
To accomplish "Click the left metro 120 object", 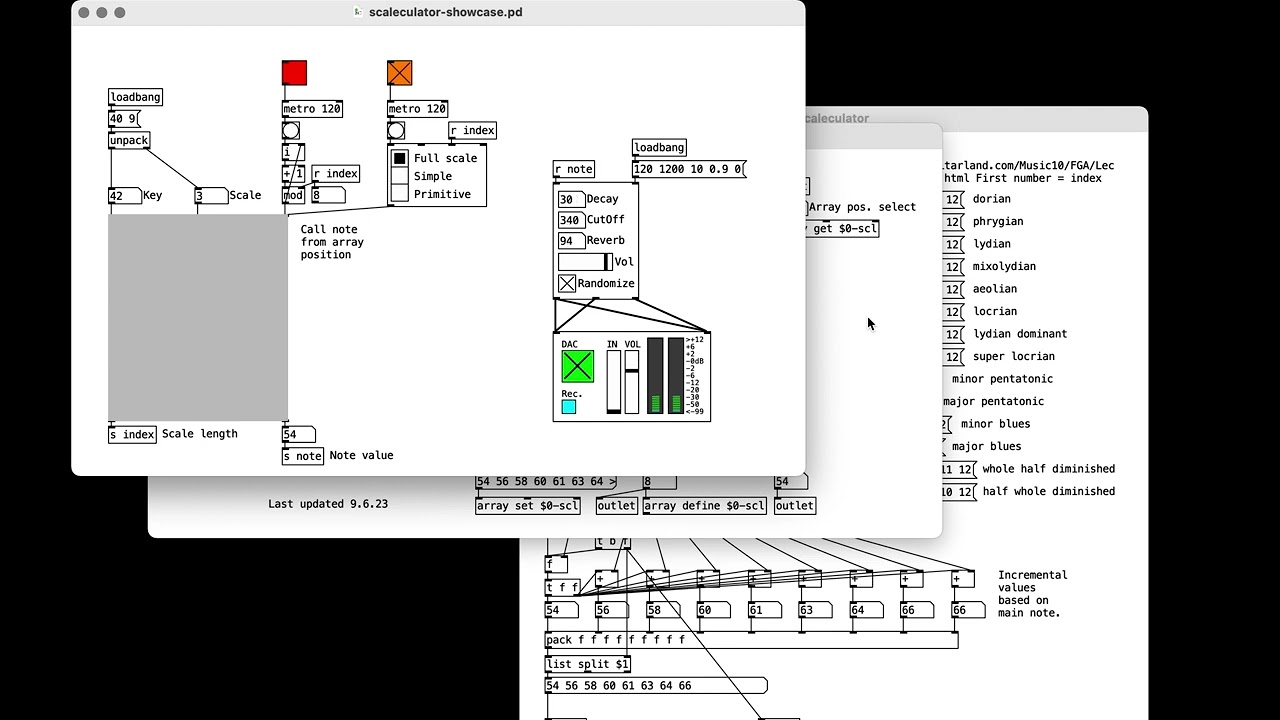I will (x=312, y=109).
